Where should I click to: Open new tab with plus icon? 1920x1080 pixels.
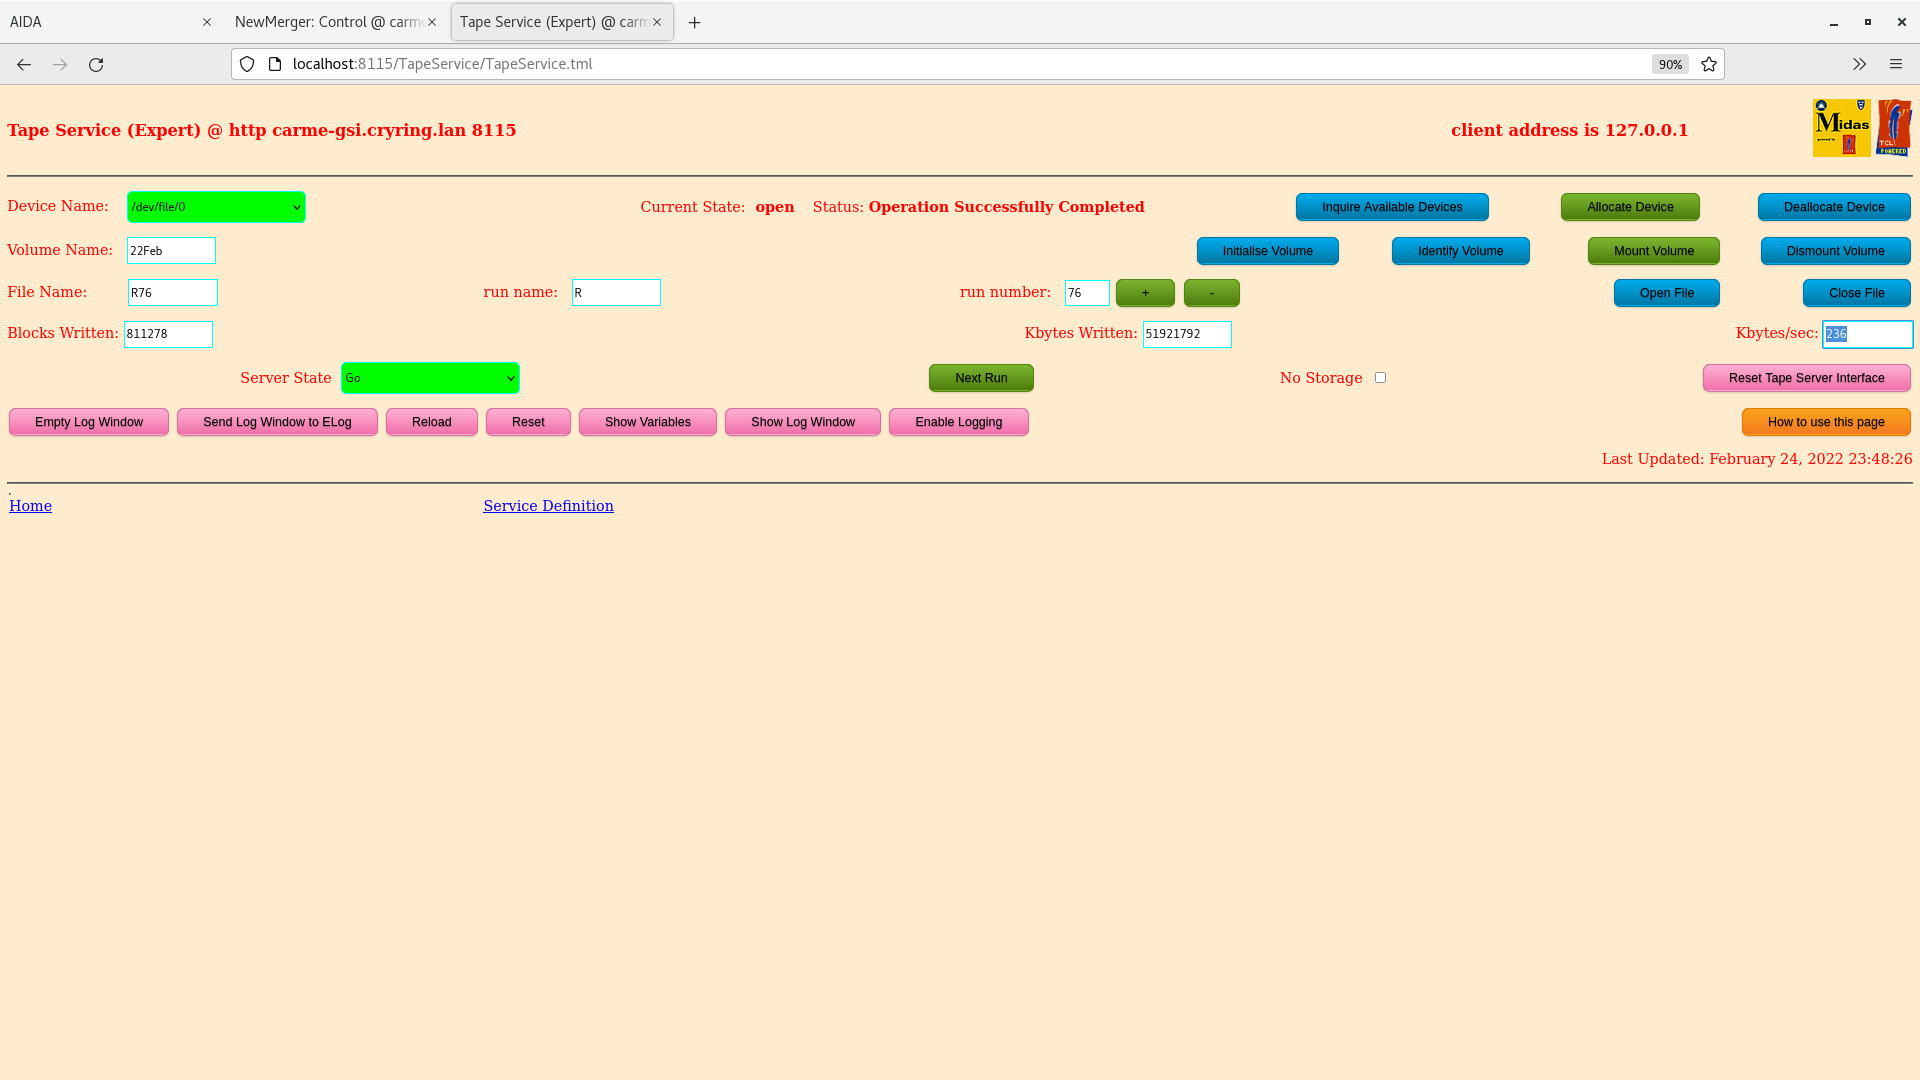tap(694, 22)
